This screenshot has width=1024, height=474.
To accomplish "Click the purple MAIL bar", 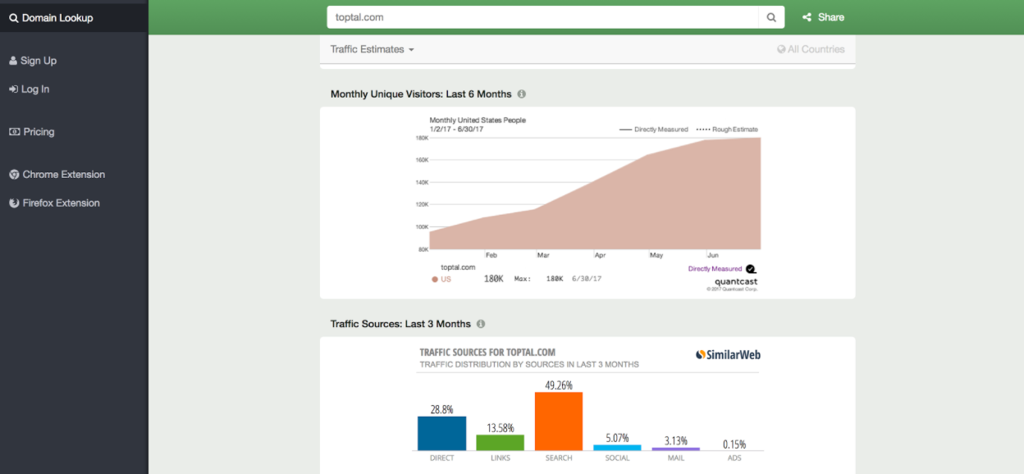I will click(676, 449).
